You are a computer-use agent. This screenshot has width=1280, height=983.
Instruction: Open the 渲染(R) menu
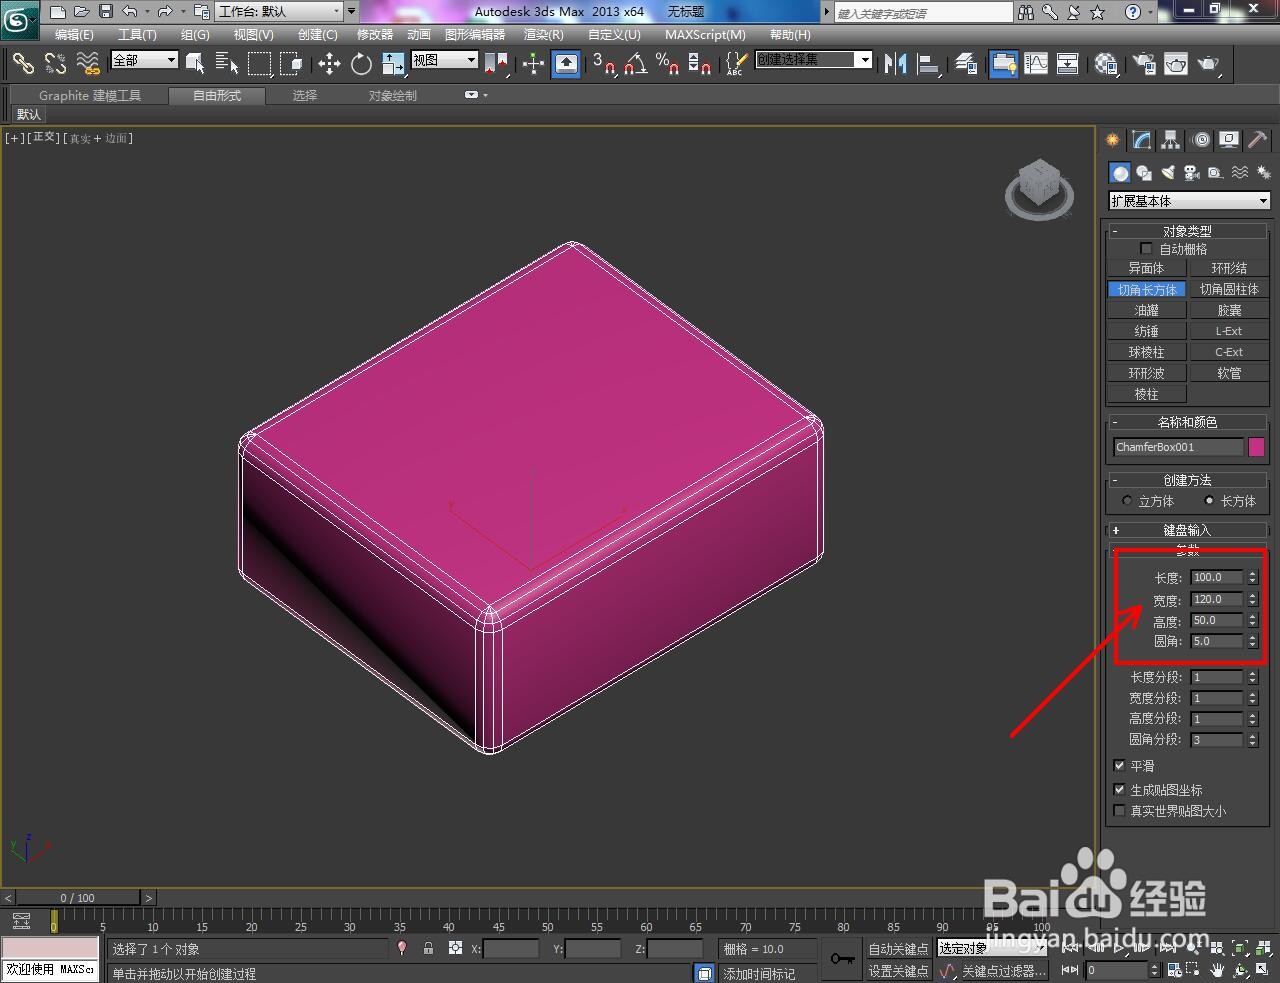[x=544, y=34]
